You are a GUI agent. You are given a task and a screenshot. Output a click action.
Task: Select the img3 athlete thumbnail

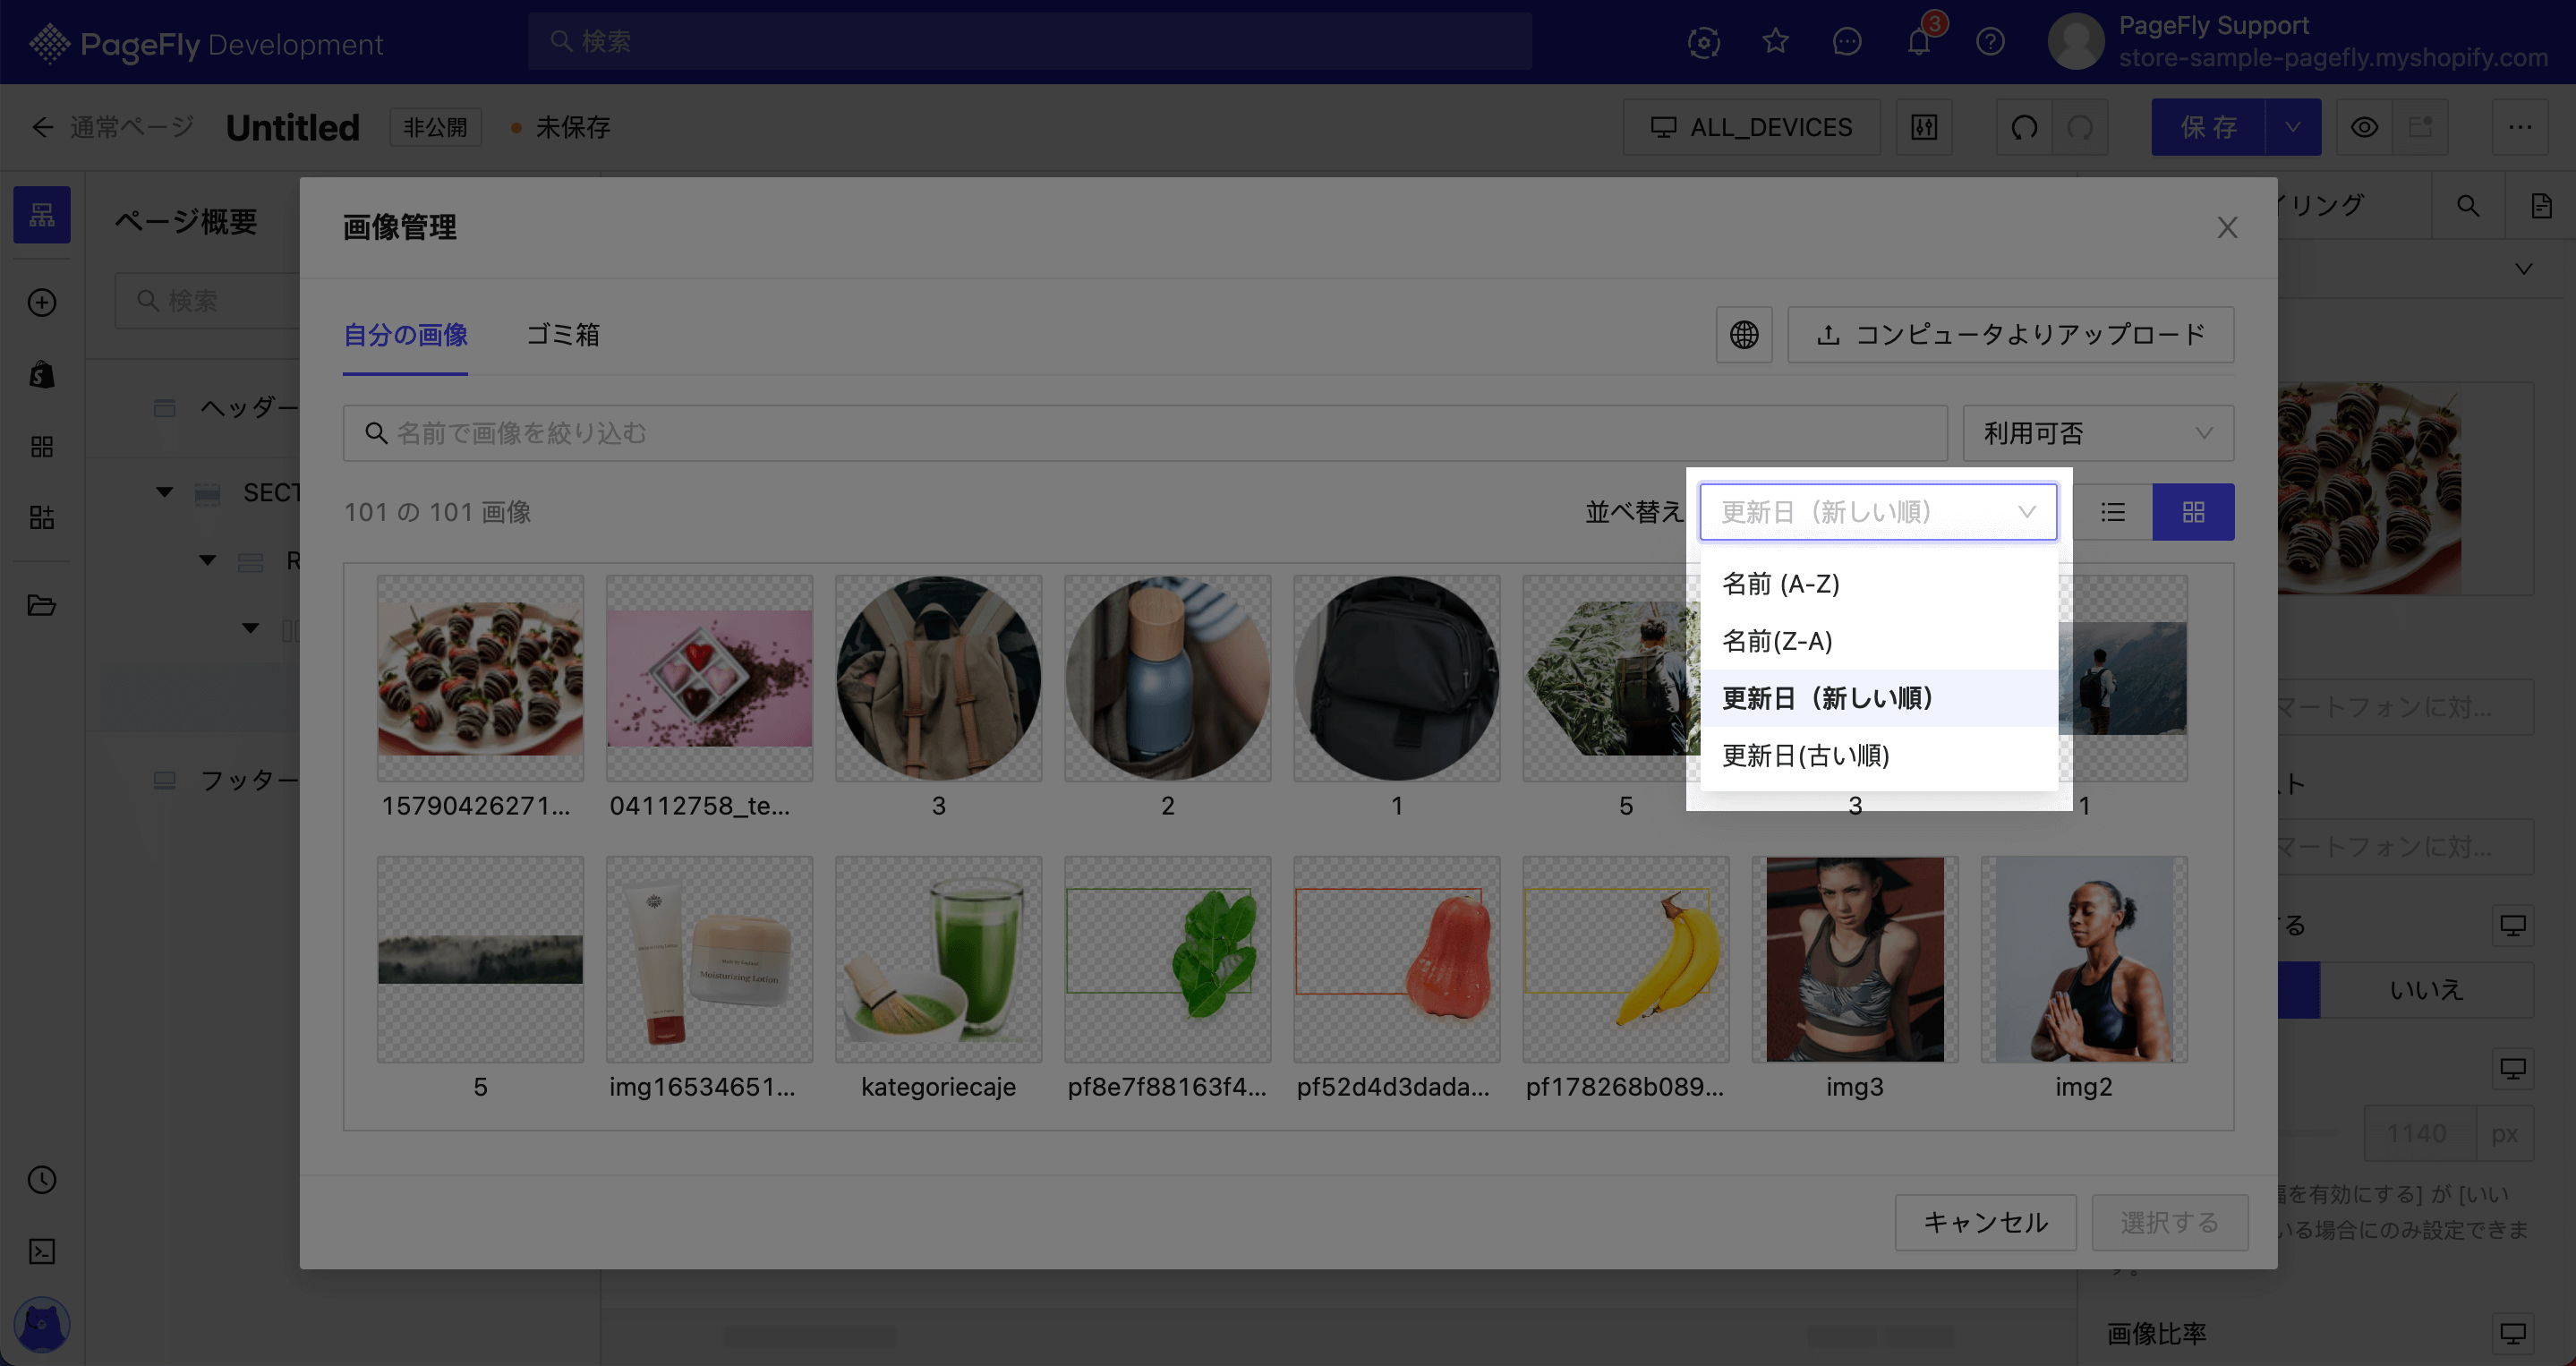click(1855, 959)
